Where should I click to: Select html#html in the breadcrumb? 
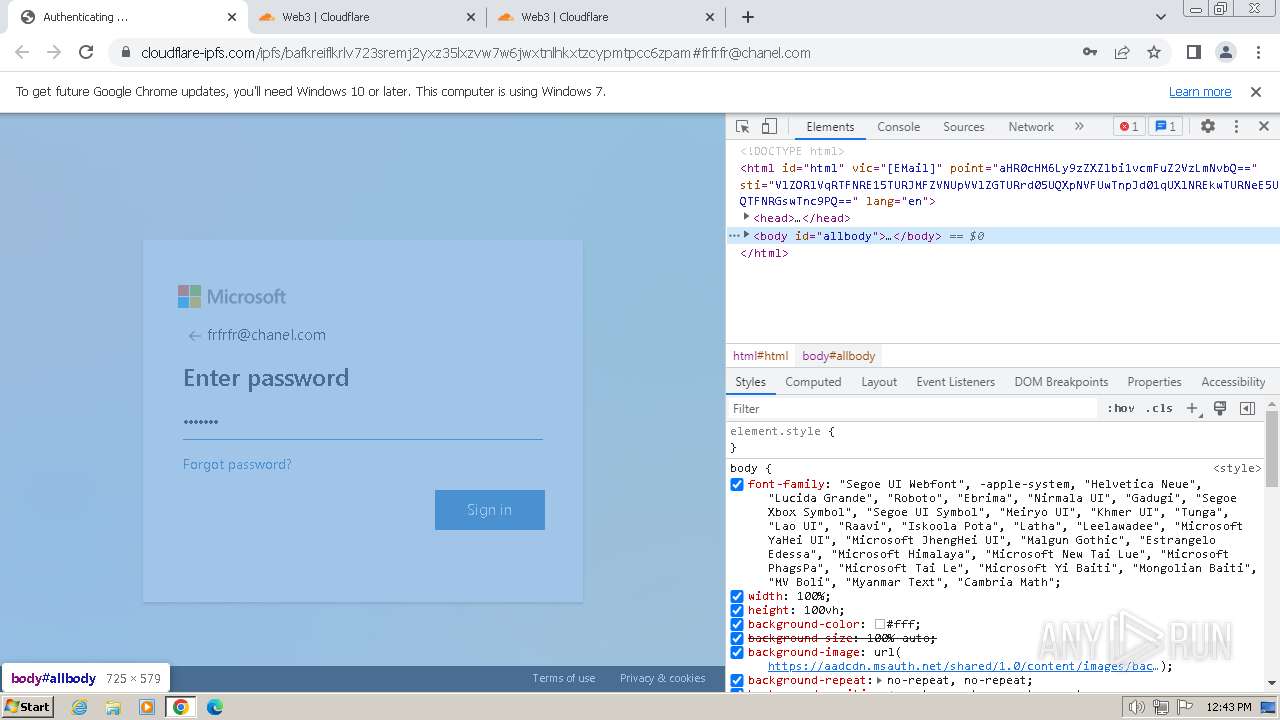761,356
